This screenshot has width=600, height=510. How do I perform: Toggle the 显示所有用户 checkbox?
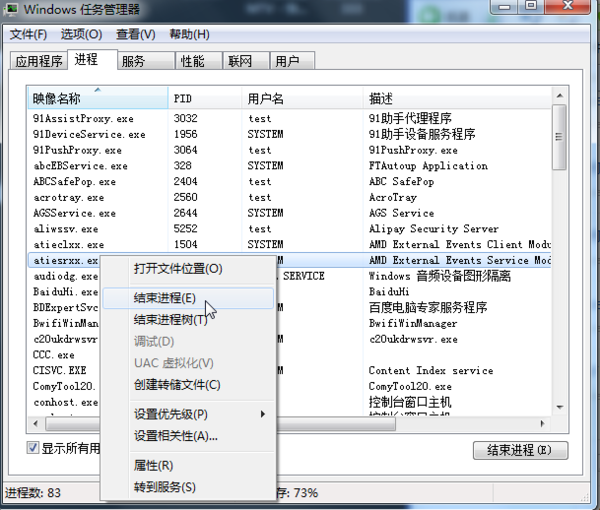point(33,448)
